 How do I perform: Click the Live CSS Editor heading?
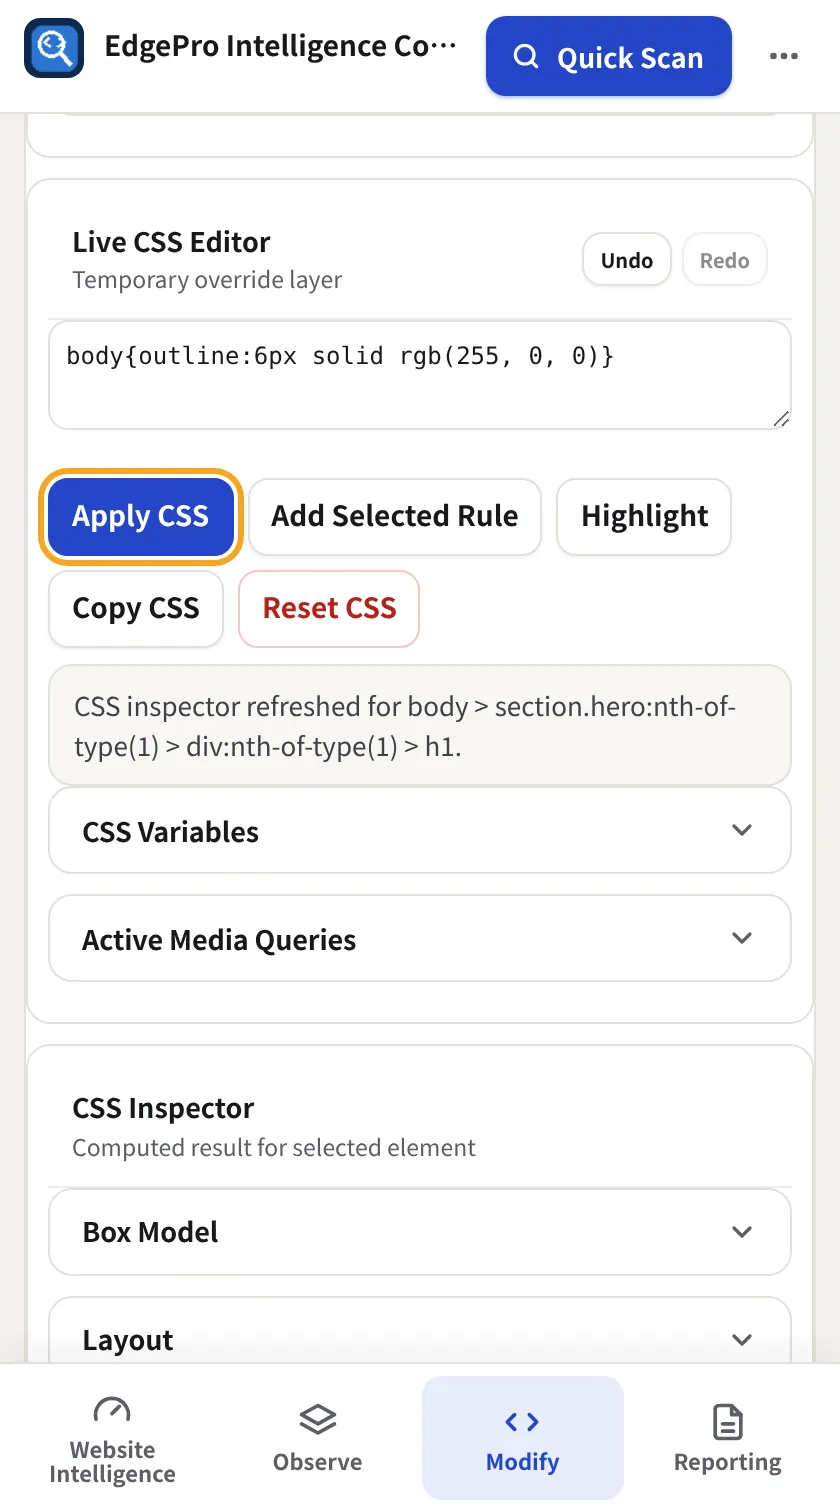[x=171, y=243]
